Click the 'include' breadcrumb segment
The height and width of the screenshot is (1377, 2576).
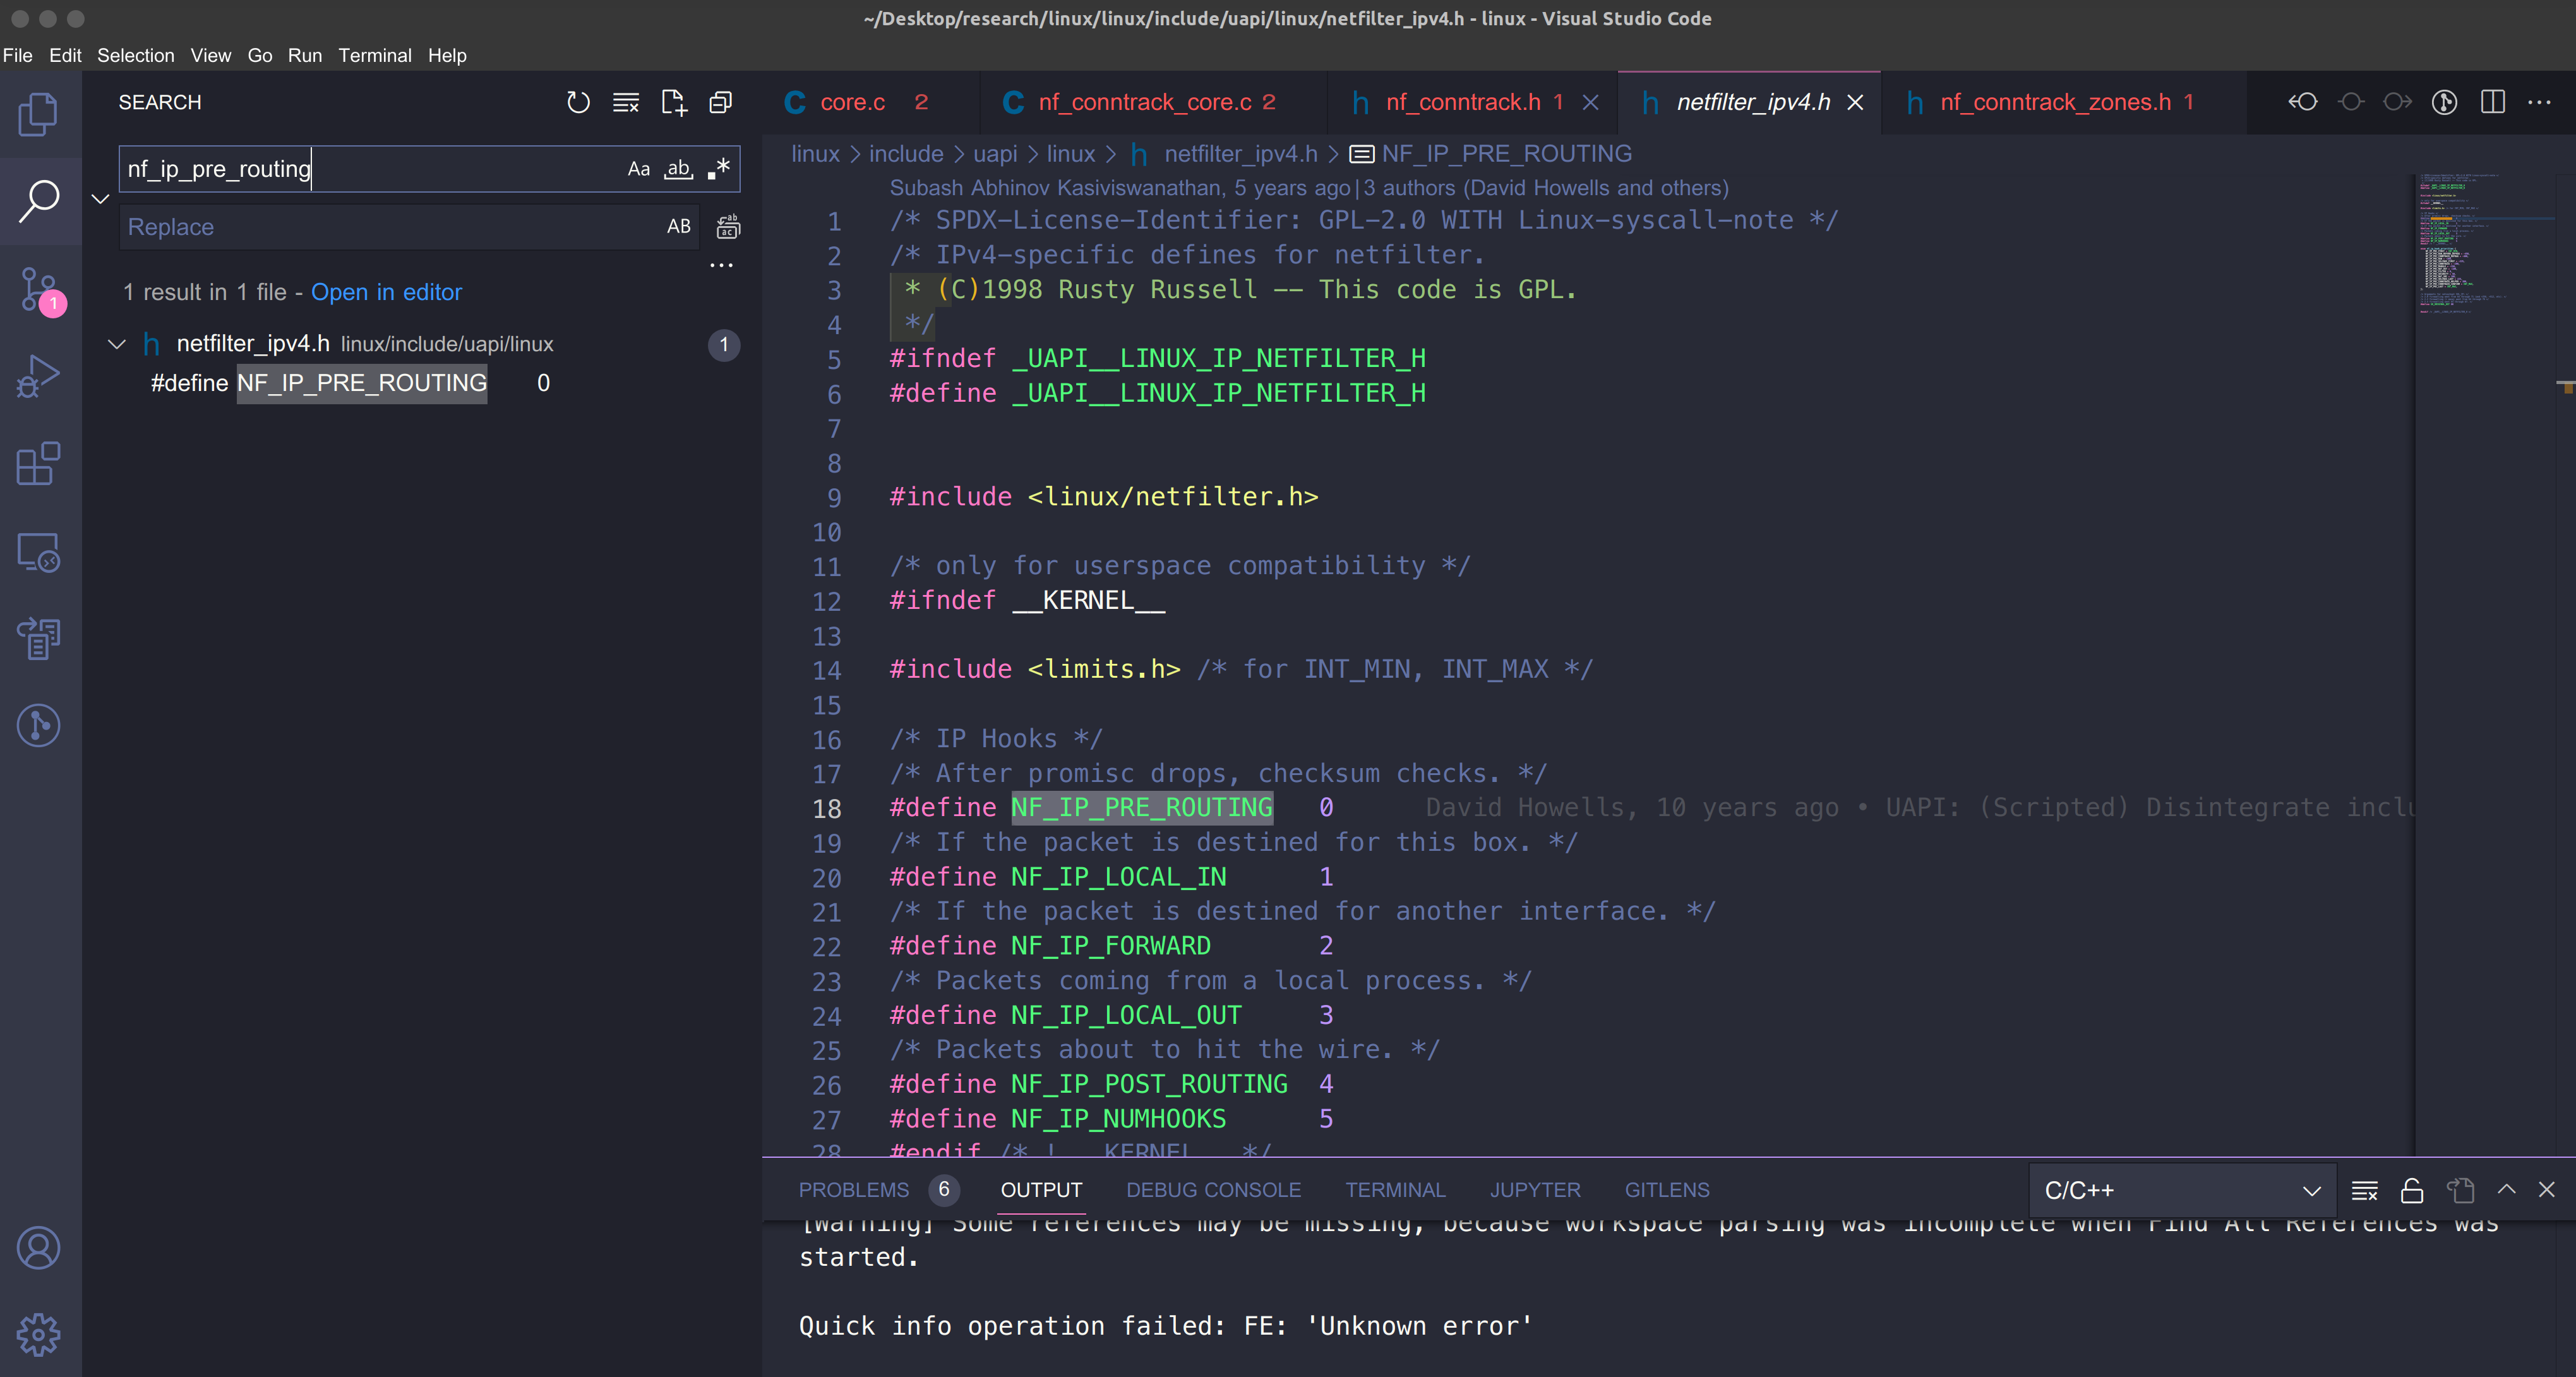(906, 154)
